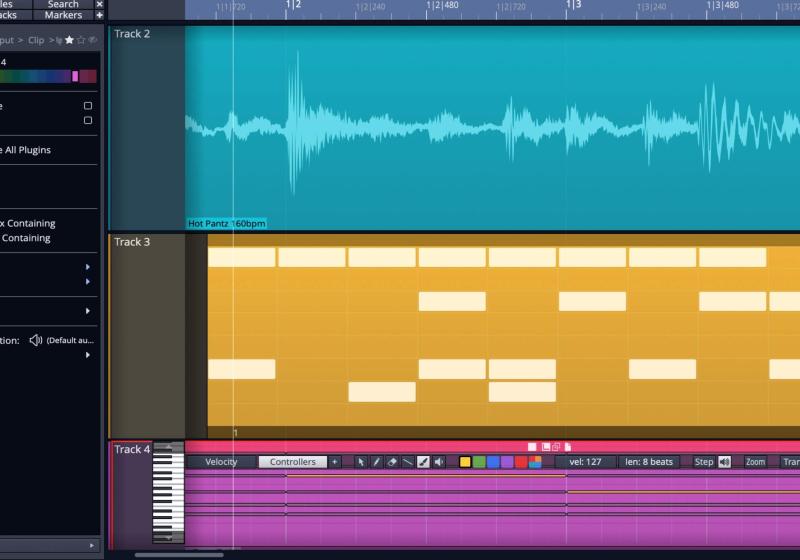Image resolution: width=800 pixels, height=560 pixels.
Task: Click the outlined star icon
Action: tap(81, 40)
